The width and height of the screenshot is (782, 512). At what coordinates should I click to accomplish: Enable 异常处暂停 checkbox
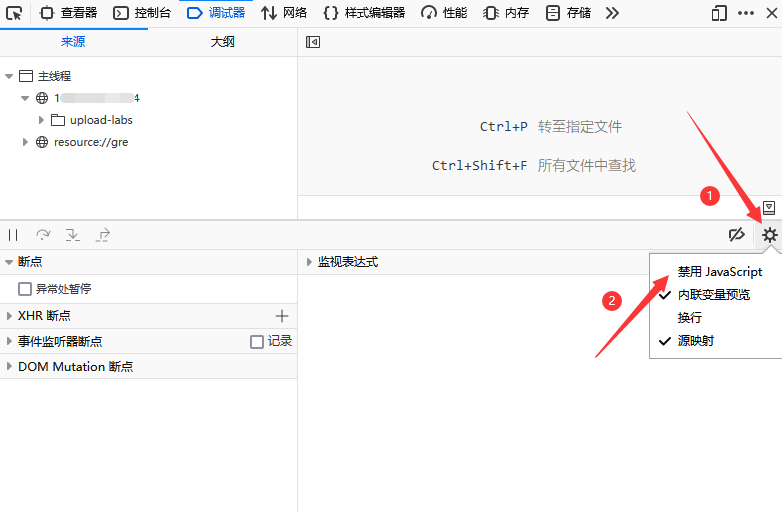[25, 289]
